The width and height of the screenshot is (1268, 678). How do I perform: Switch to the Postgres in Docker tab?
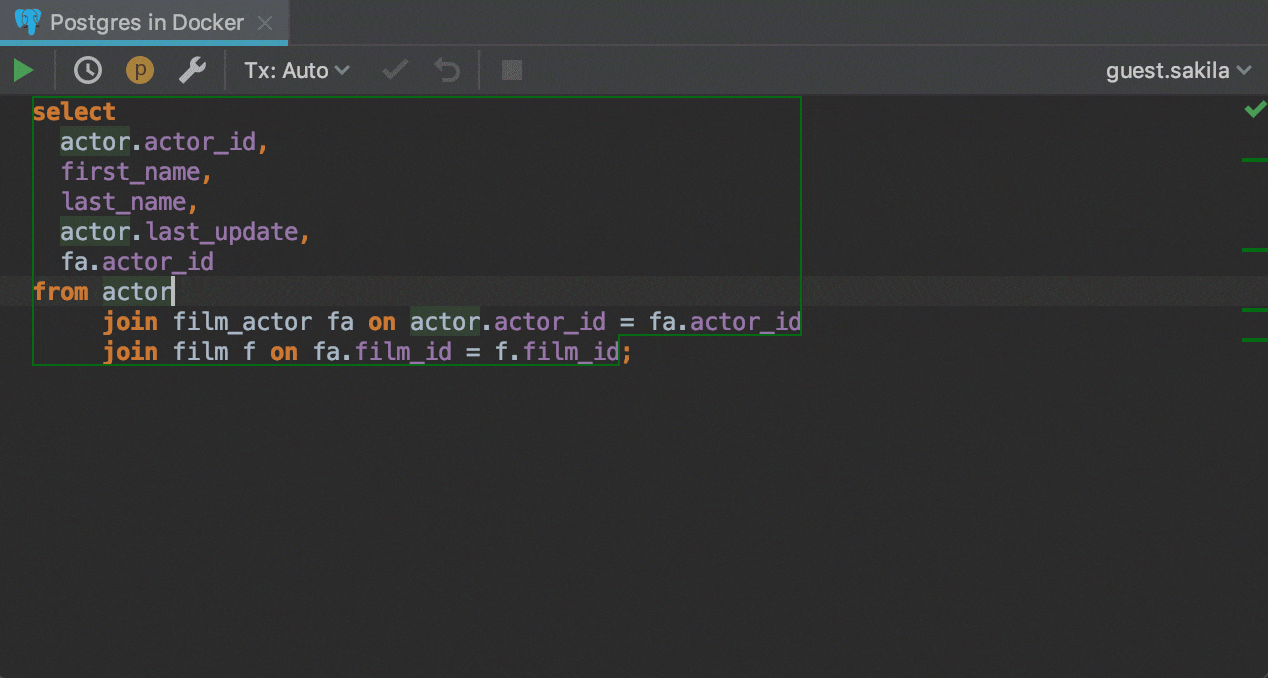[x=146, y=22]
